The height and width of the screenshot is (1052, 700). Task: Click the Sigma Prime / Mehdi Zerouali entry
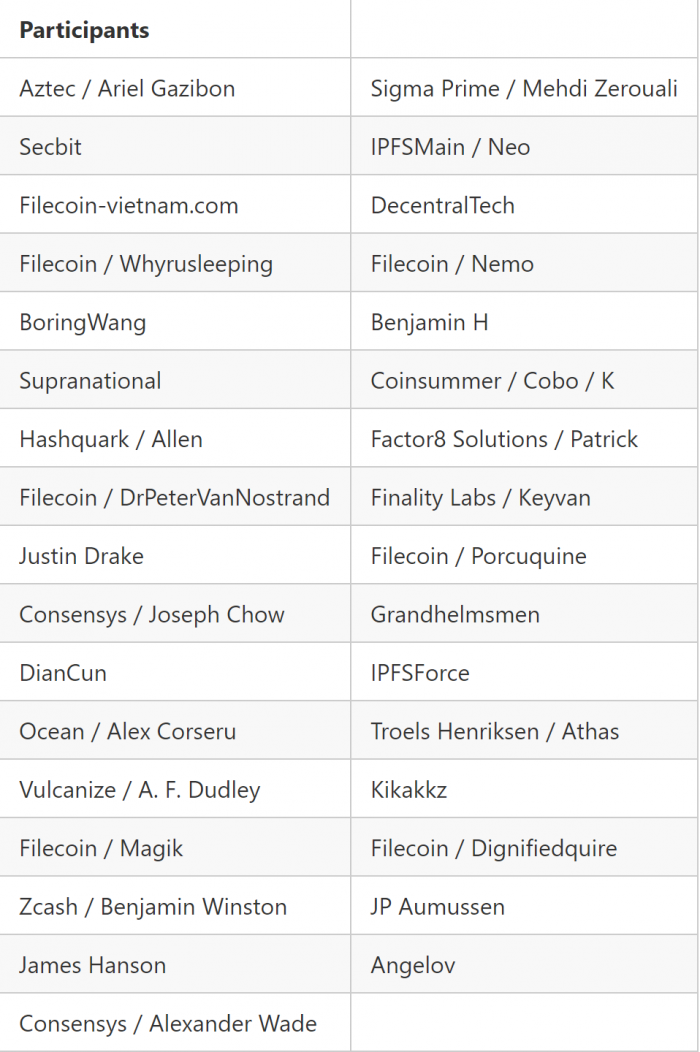(524, 87)
